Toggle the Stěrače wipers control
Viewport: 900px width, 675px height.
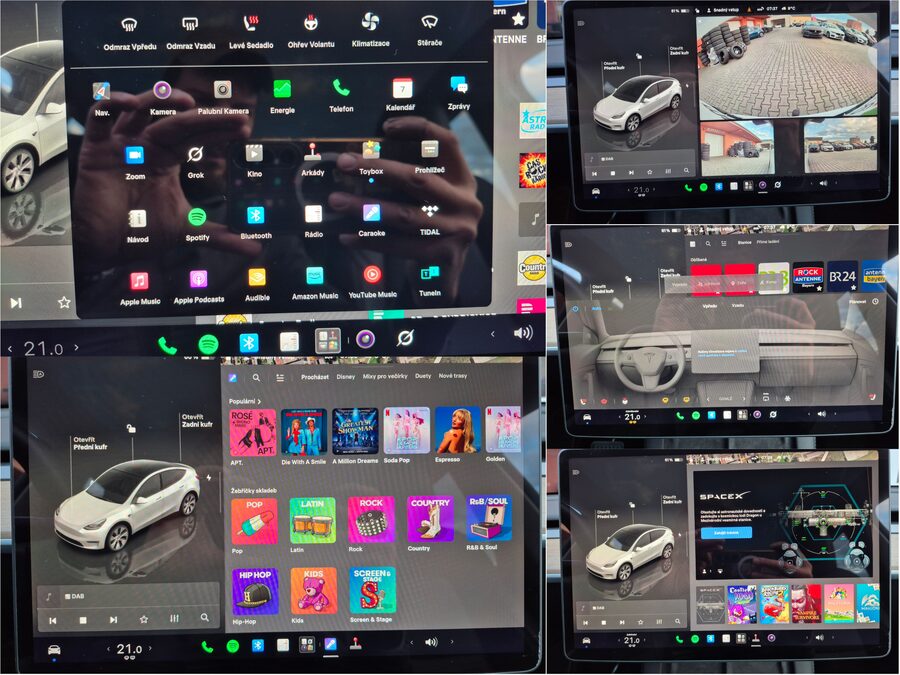pos(429,22)
